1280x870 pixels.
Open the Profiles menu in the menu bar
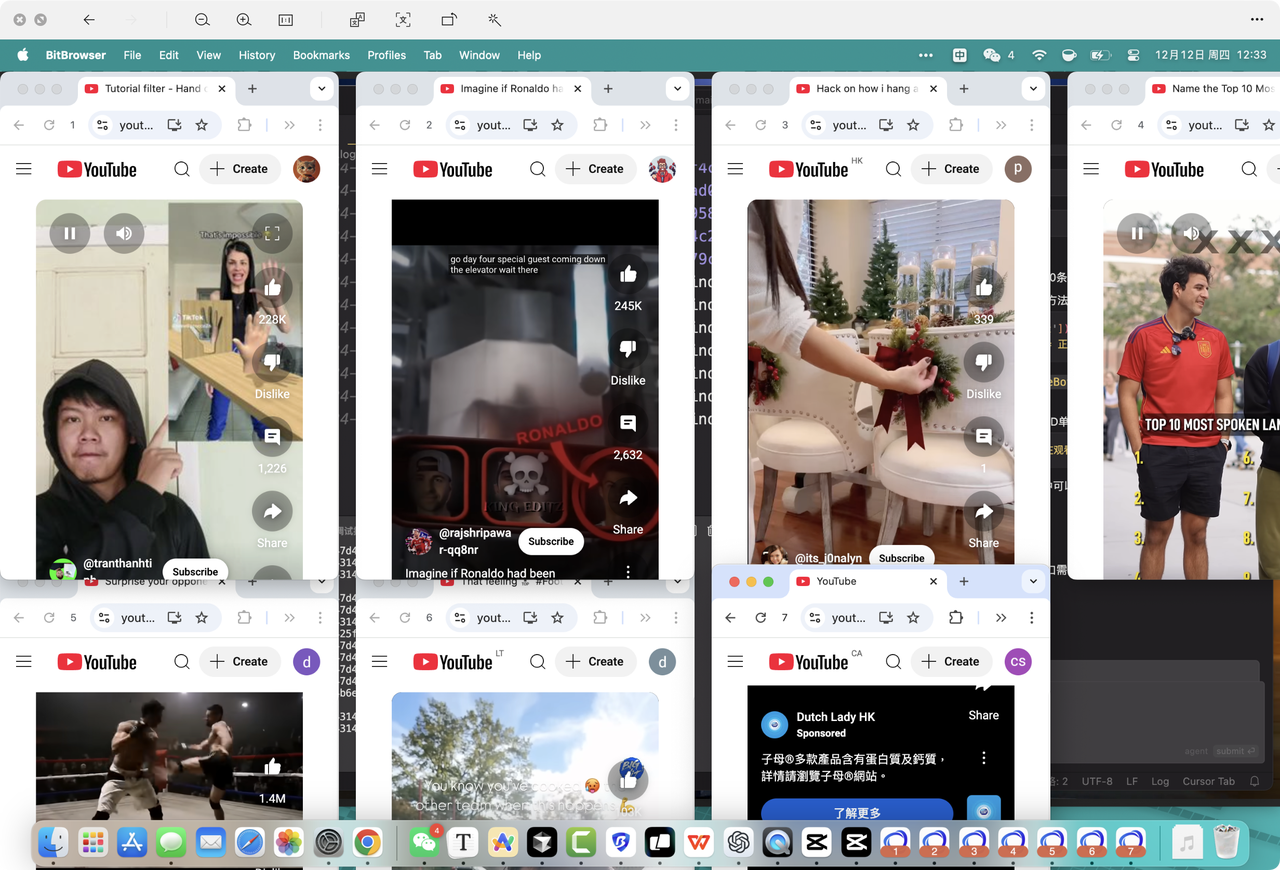(386, 55)
